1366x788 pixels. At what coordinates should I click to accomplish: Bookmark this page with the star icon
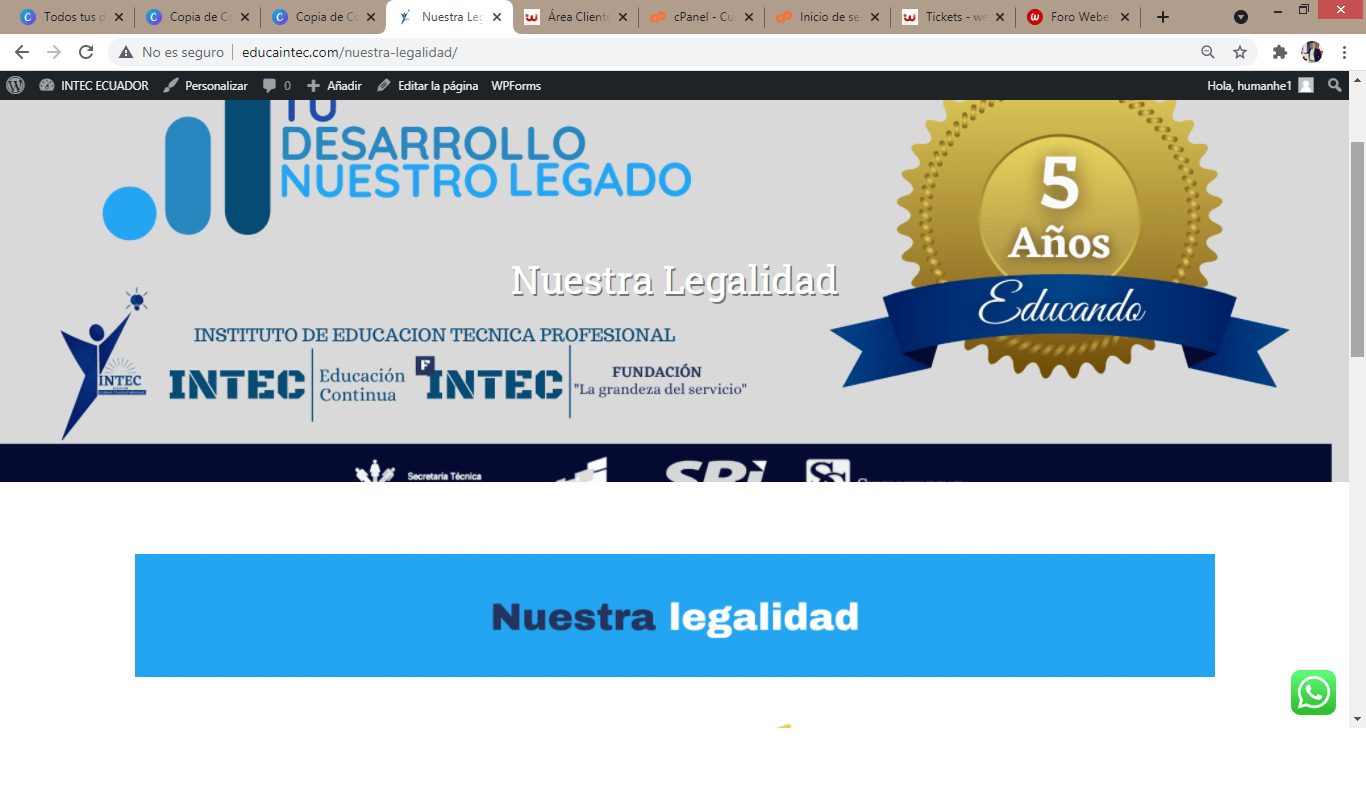1240,52
